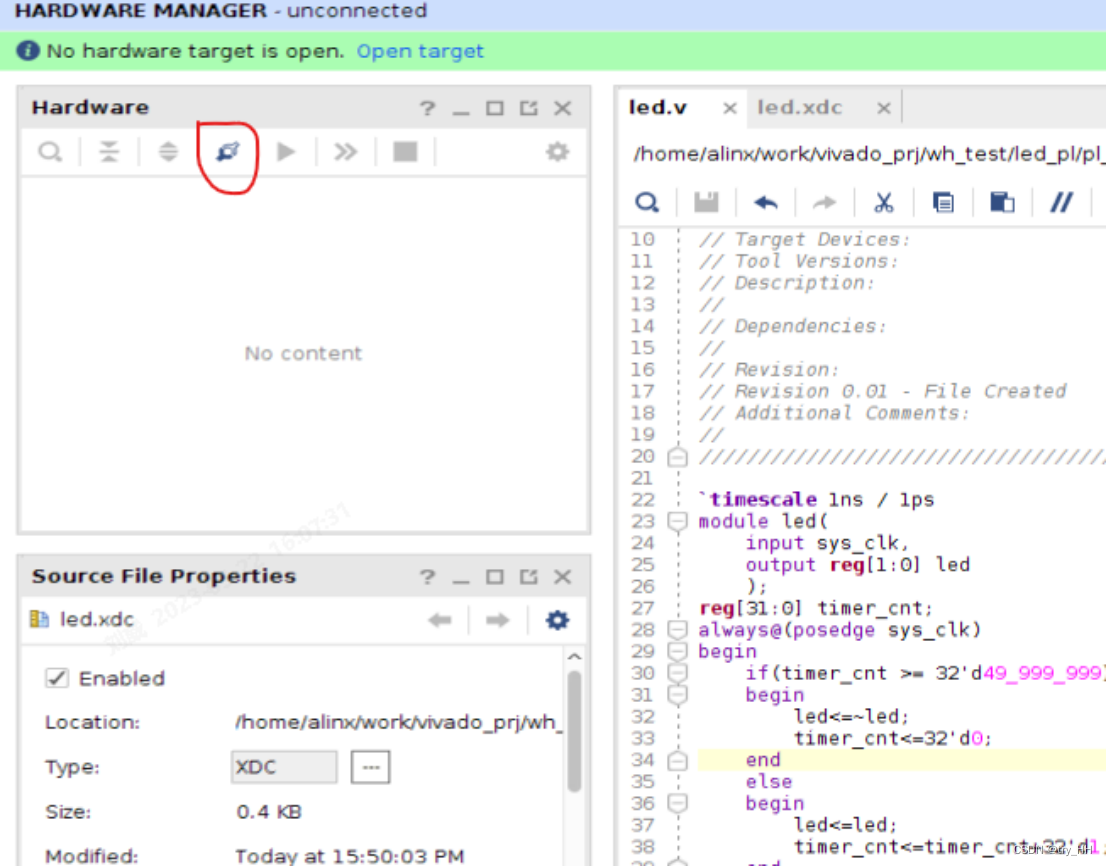The height and width of the screenshot is (866, 1107).
Task: Collapse the always block at line 28
Action: pyautogui.click(x=677, y=630)
